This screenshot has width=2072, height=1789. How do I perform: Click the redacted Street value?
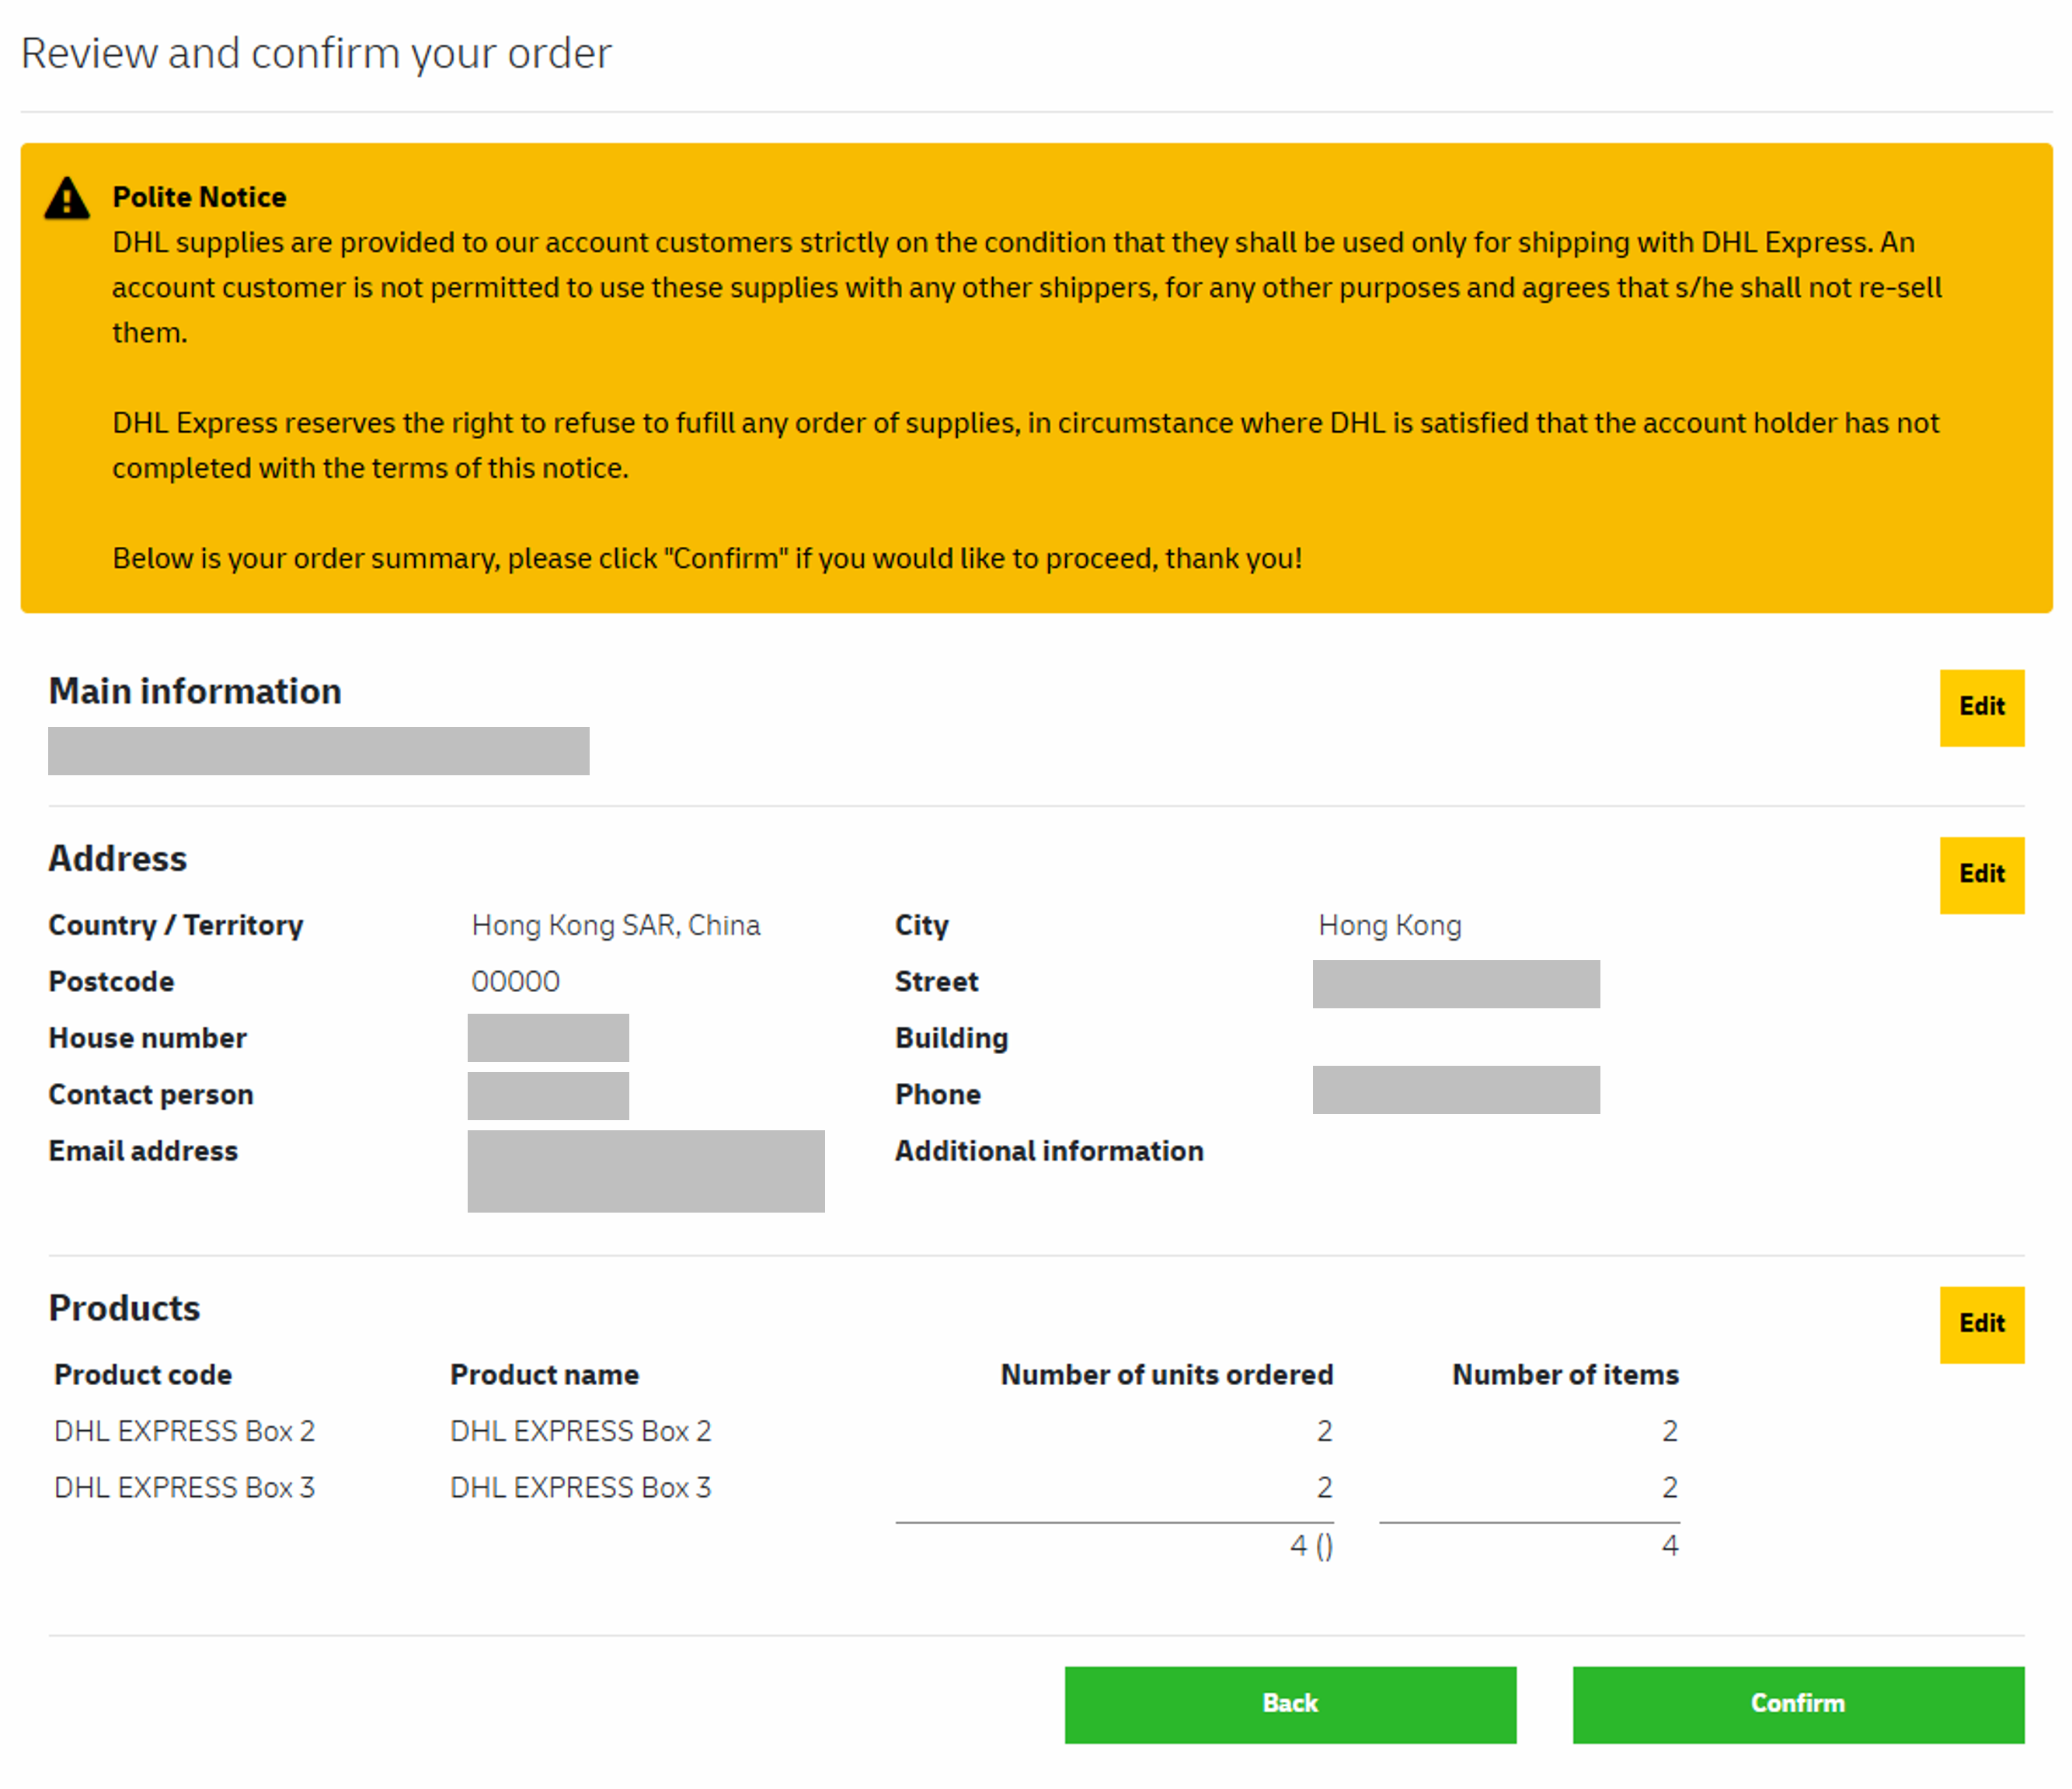point(1455,984)
